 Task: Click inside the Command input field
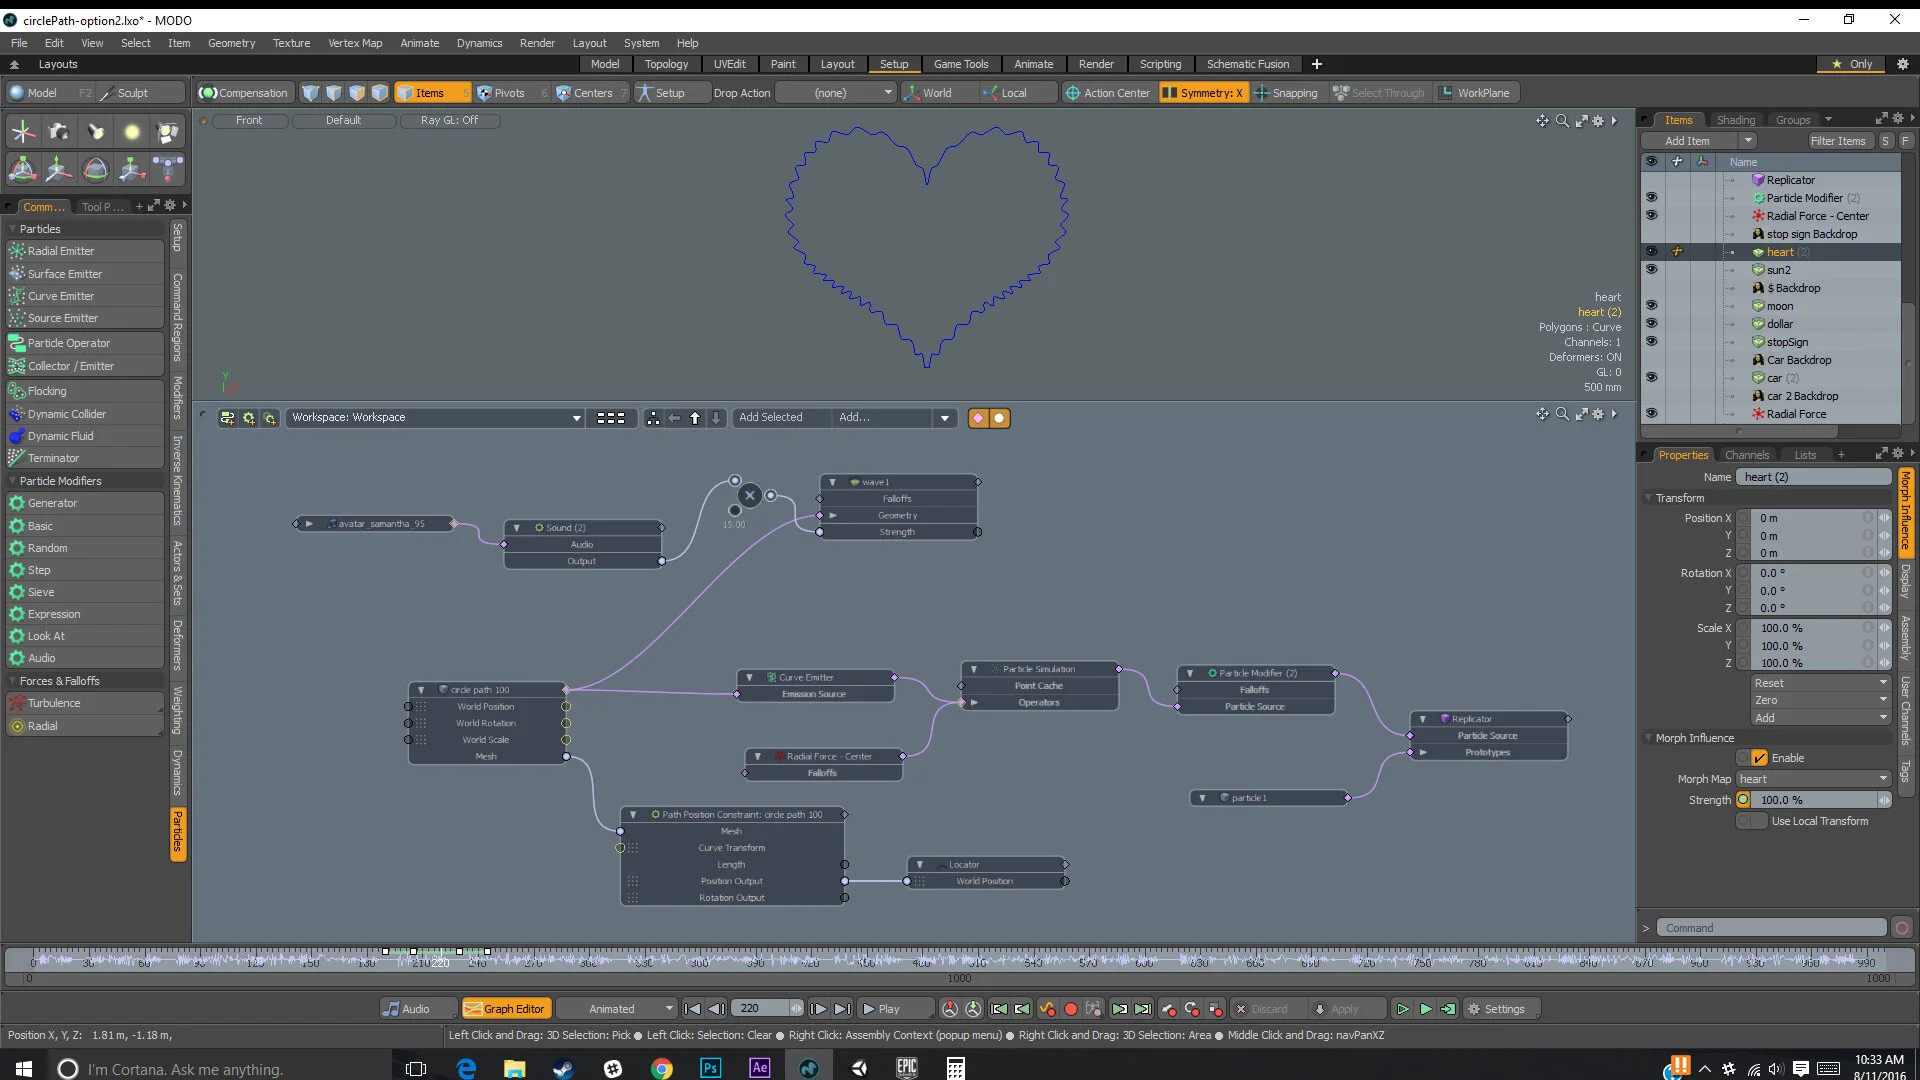1770,927
